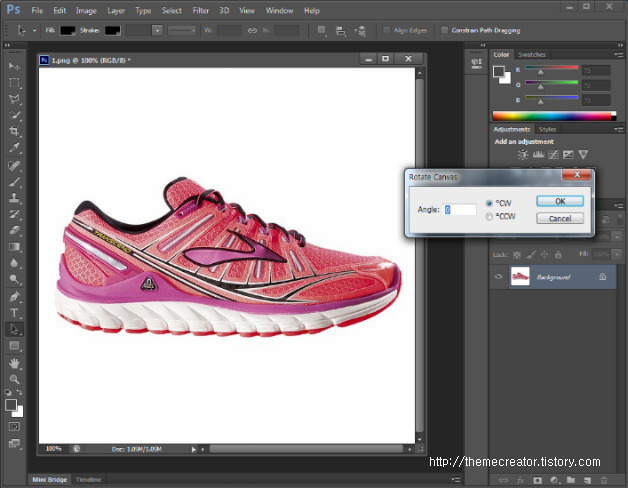Add a layer mask

(537, 480)
